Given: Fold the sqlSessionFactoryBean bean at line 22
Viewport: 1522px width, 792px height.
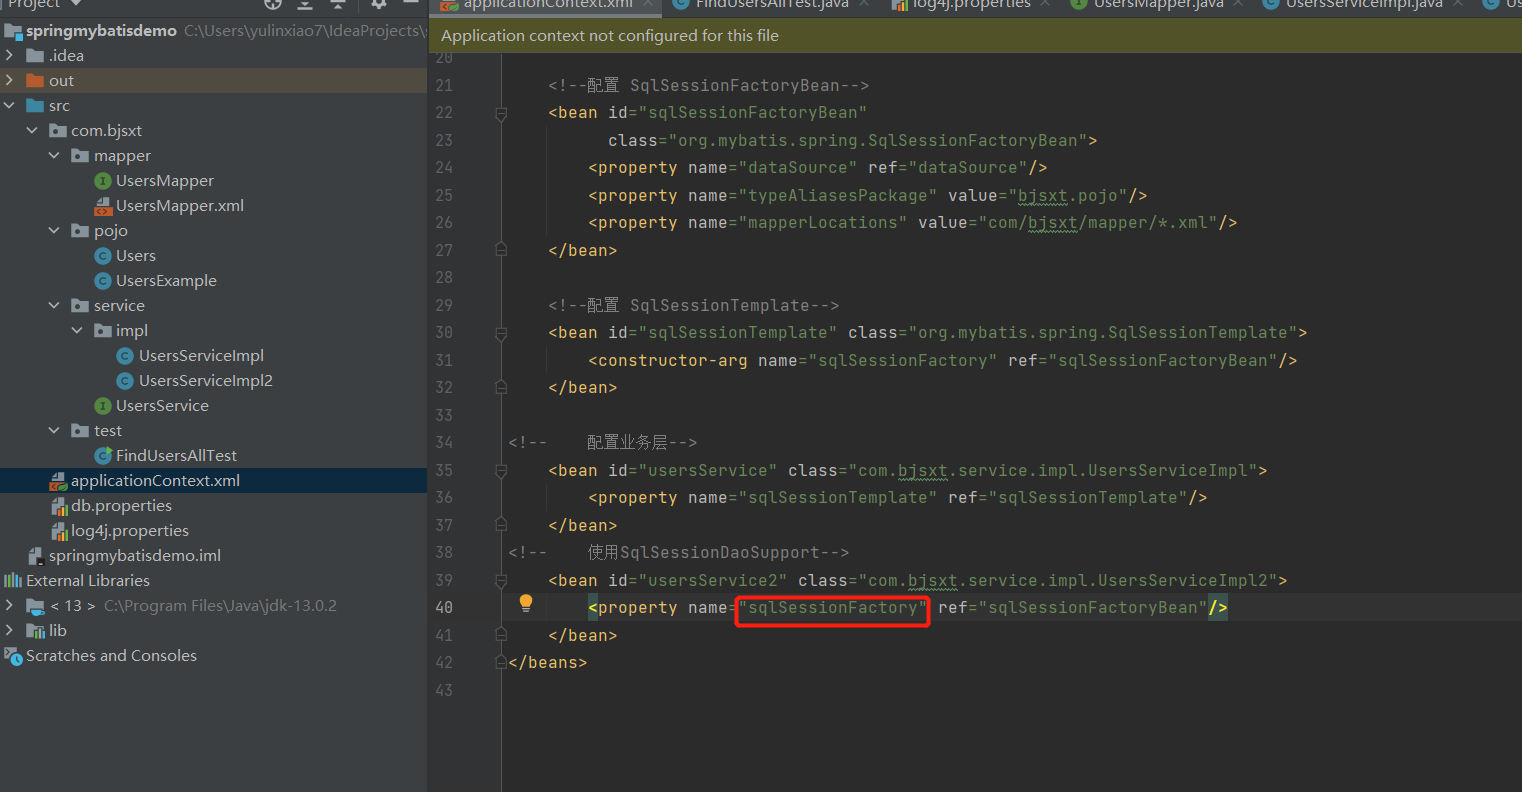Looking at the screenshot, I should coord(501,113).
